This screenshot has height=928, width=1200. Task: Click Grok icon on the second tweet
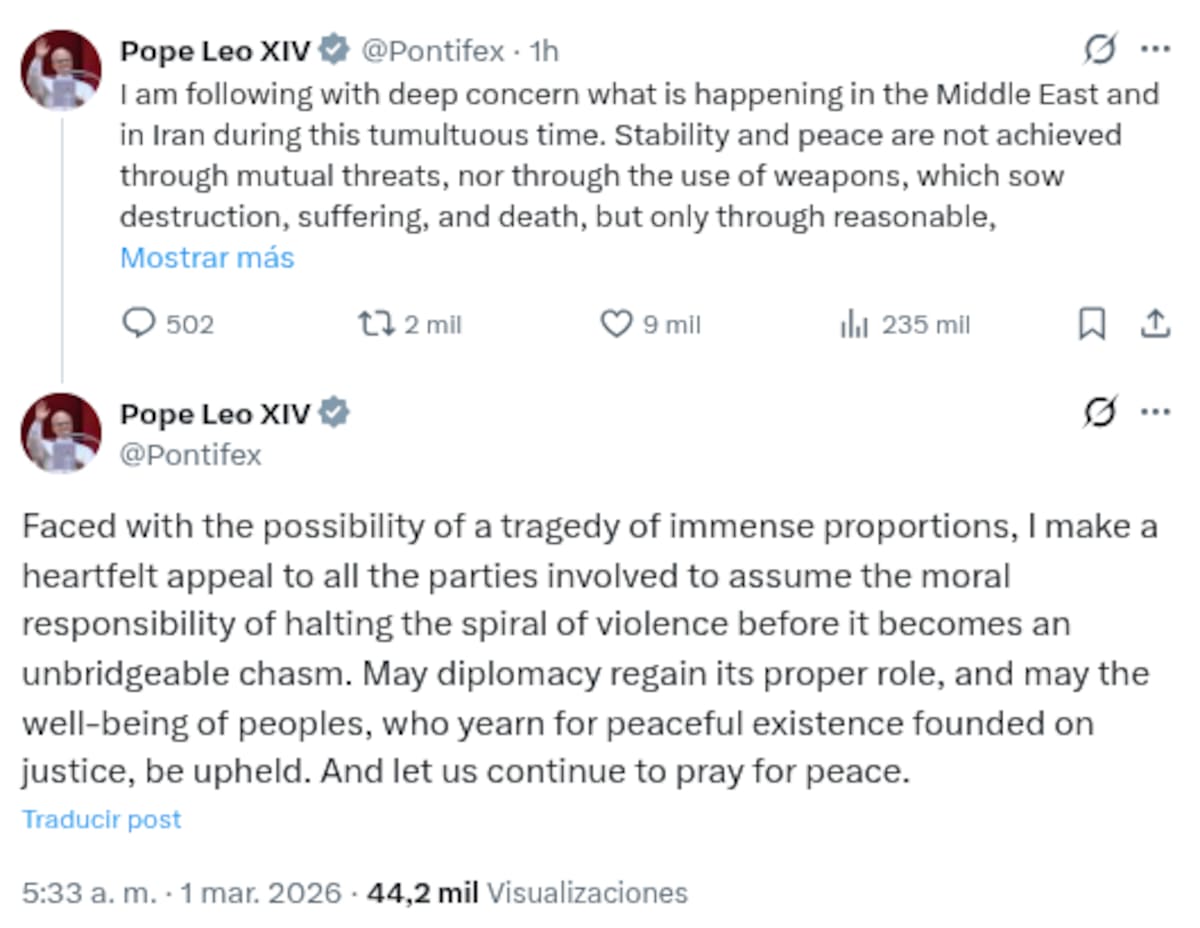1100,412
